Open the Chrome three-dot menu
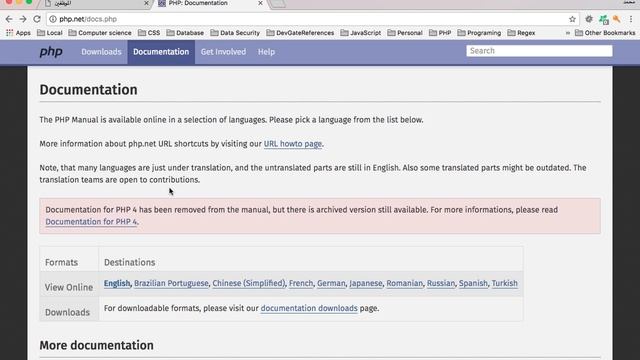This screenshot has width=640, height=360. 631,19
